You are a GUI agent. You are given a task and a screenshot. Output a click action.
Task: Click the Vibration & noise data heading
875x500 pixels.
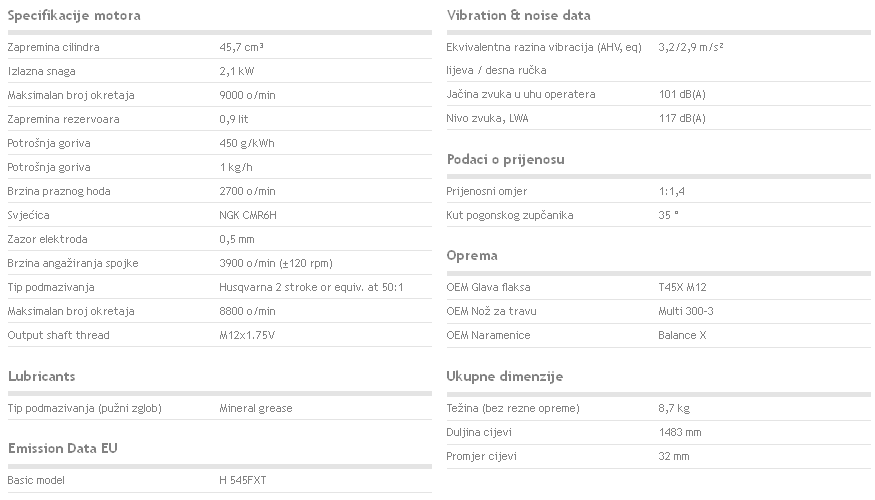click(x=518, y=16)
